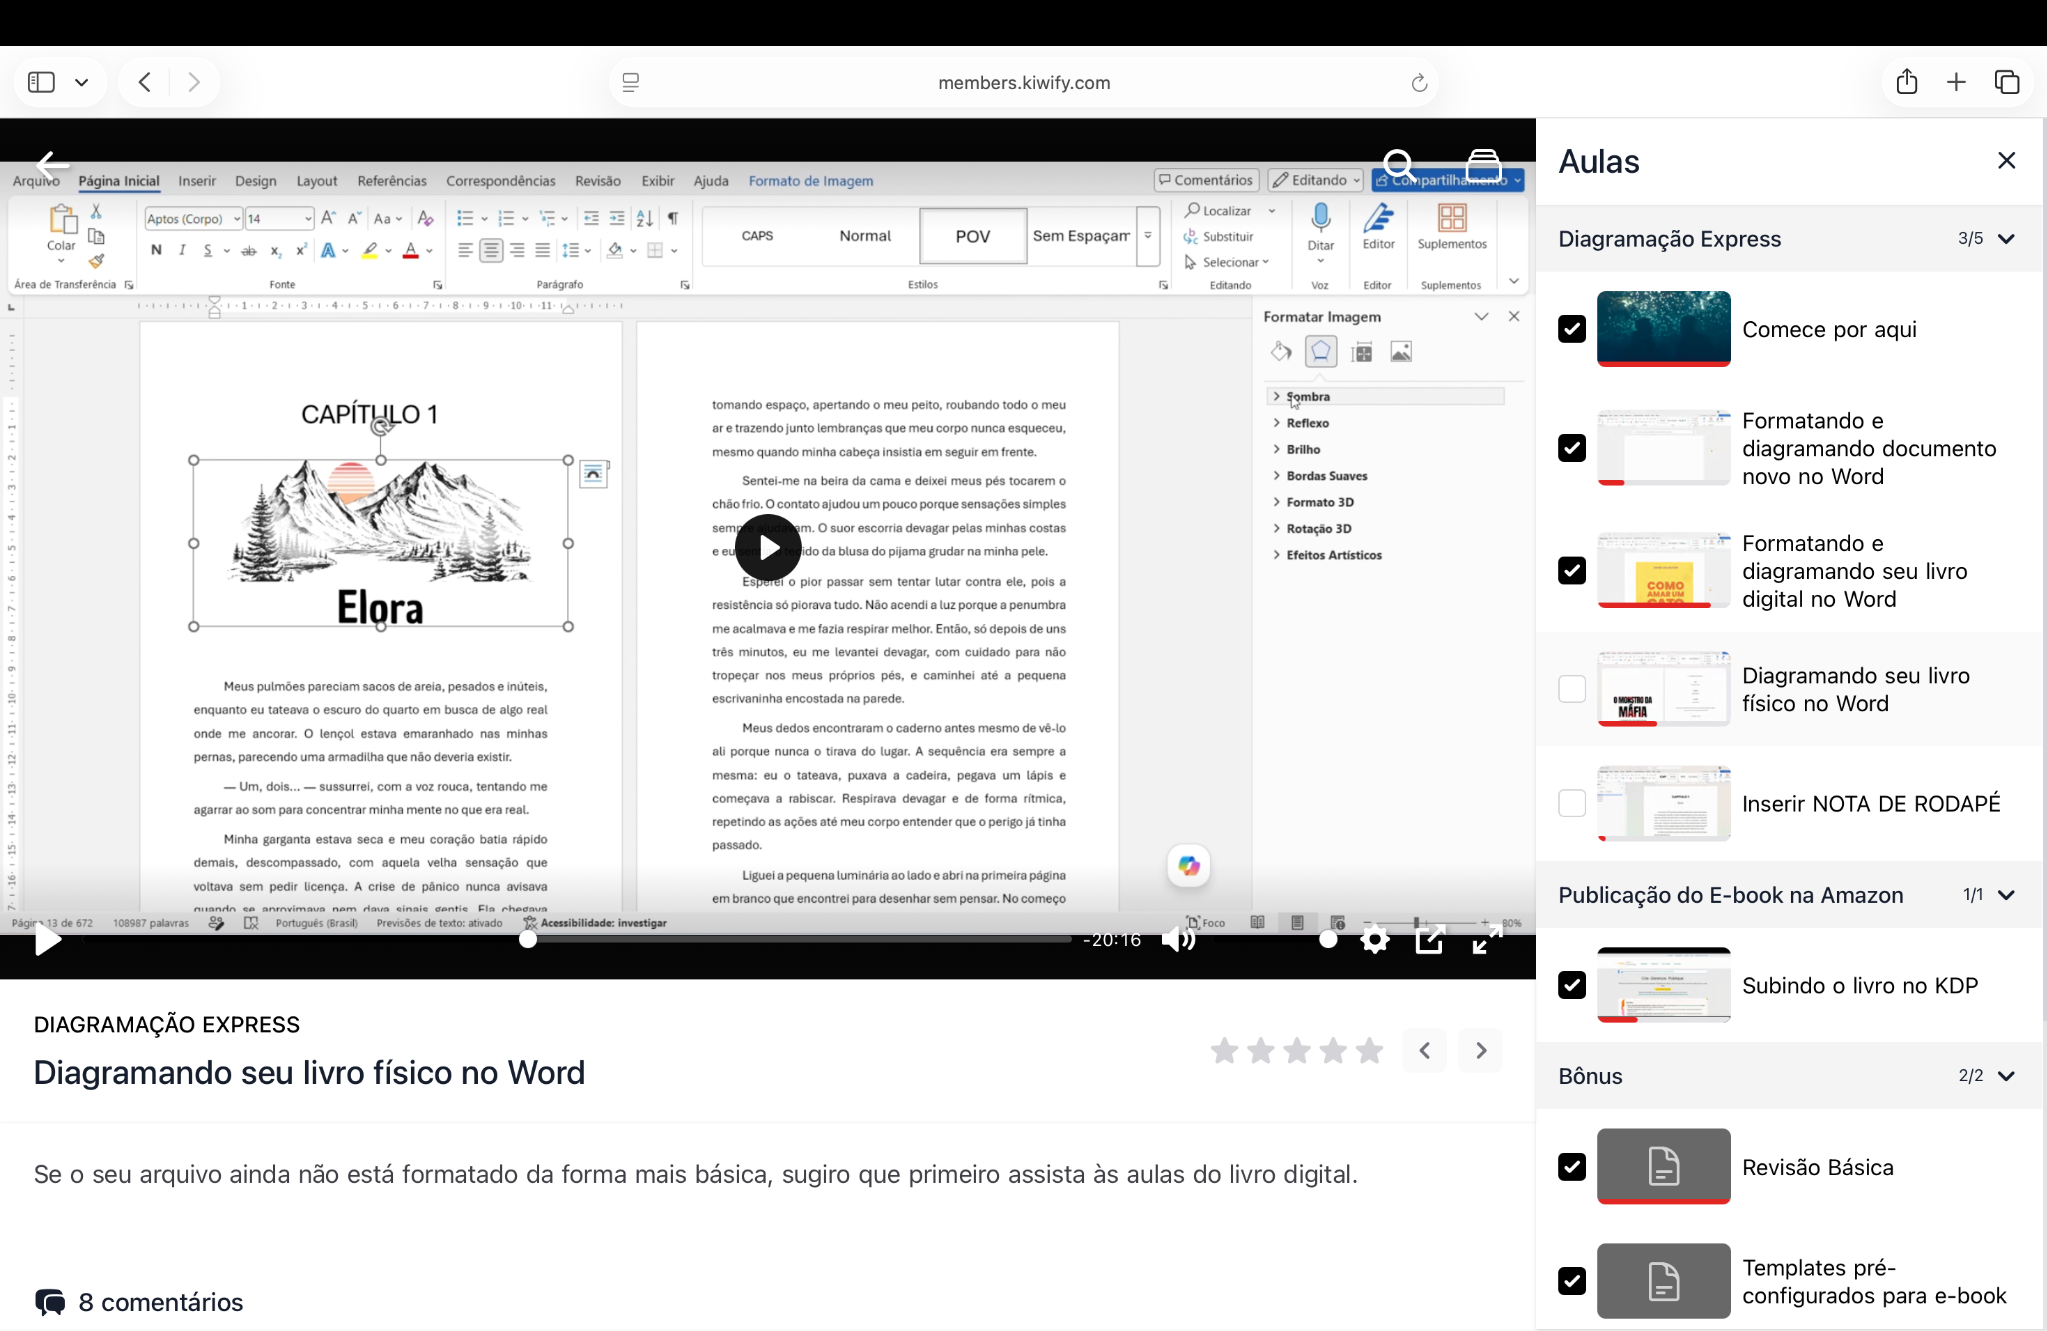The image size is (2047, 1331).
Task: Click the back arrow overlay on the video
Action: point(52,164)
